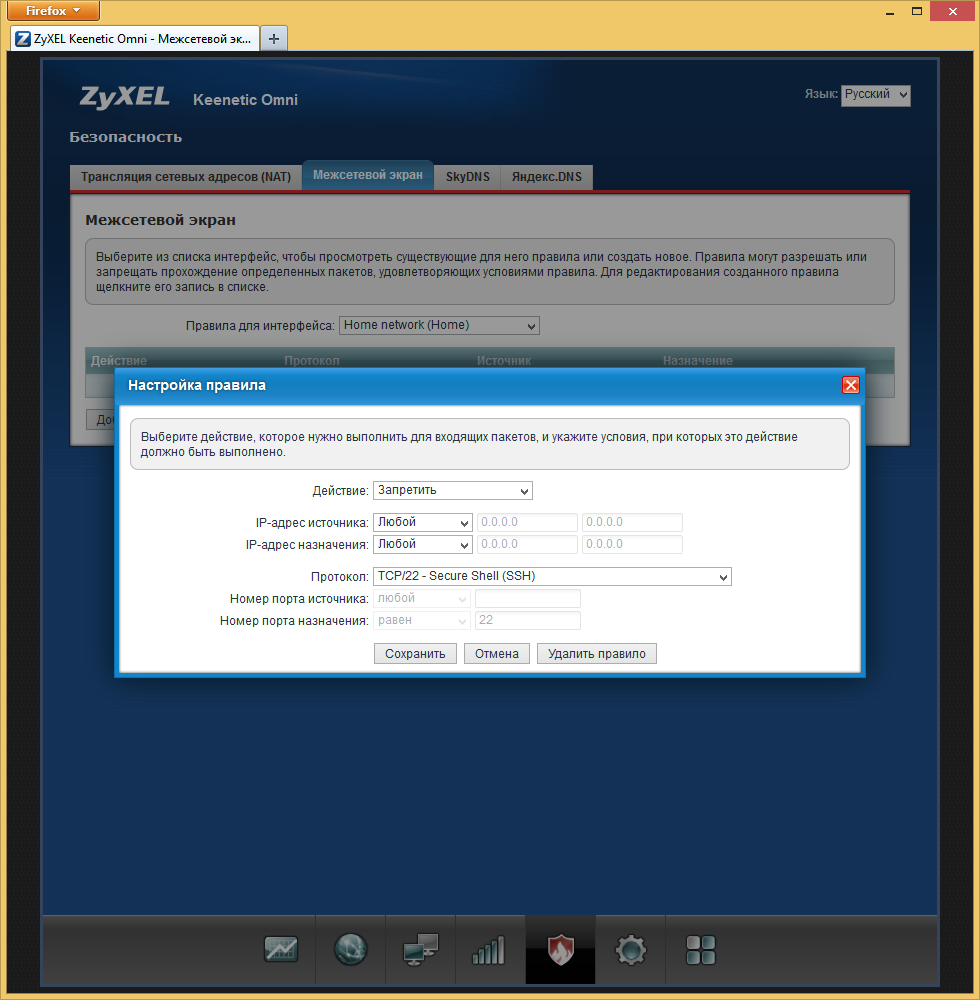The height and width of the screenshot is (1000, 980).
Task: Open the Firefox menu button
Action: pos(54,11)
